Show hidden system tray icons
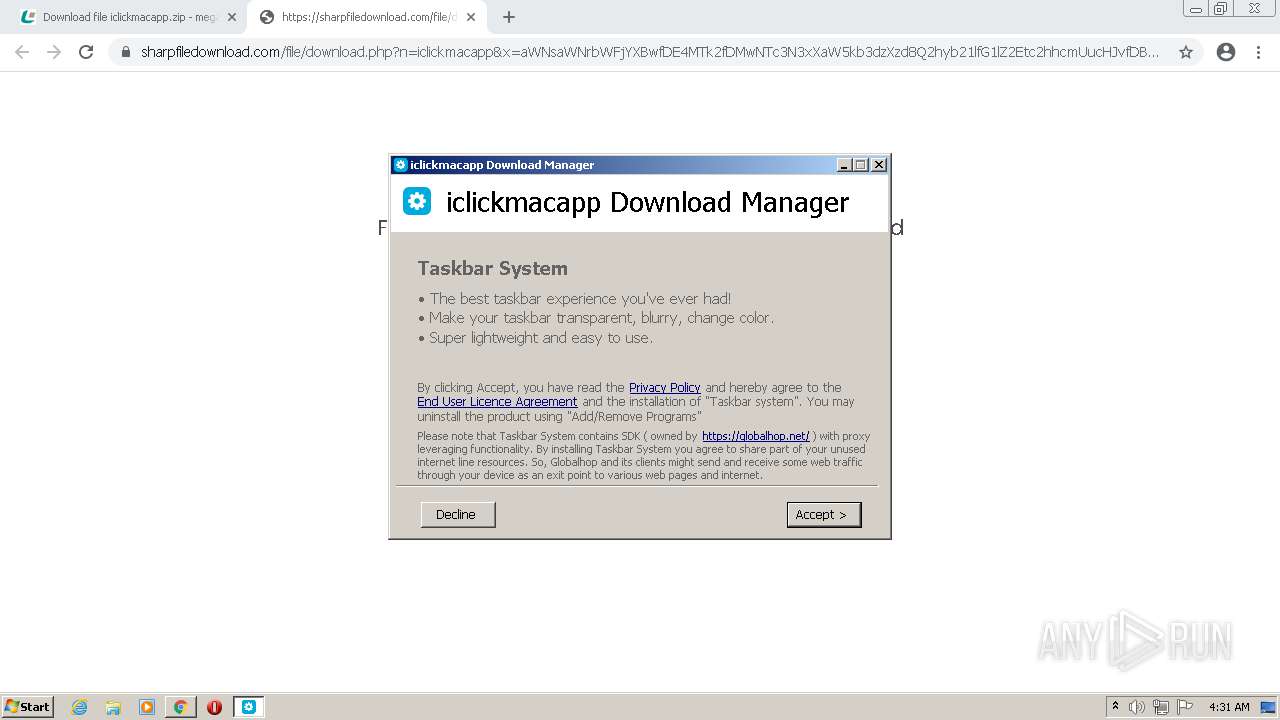1280x720 pixels. (1115, 706)
